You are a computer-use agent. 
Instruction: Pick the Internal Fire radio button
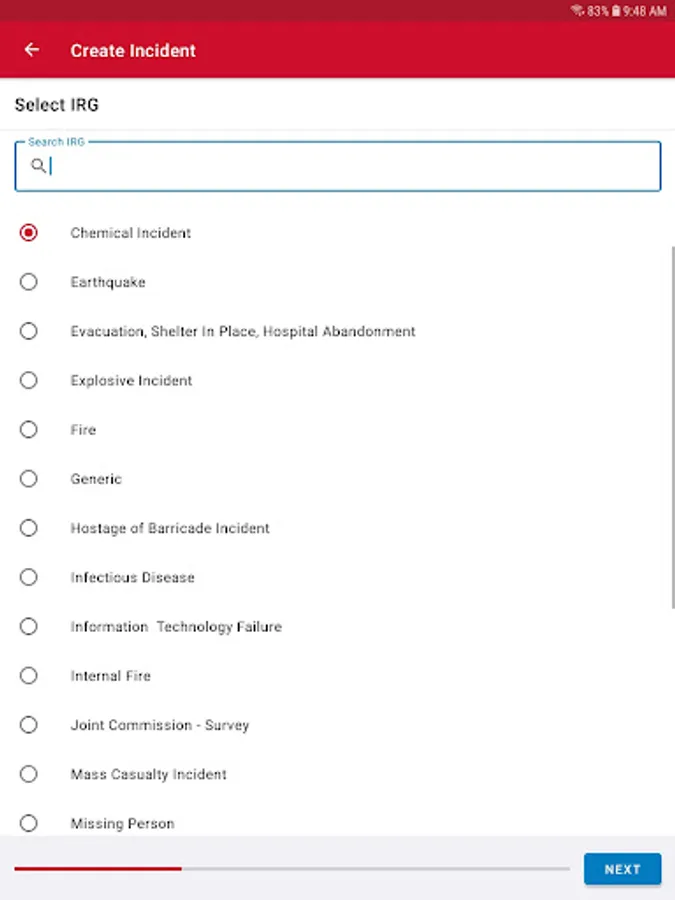pos(29,676)
